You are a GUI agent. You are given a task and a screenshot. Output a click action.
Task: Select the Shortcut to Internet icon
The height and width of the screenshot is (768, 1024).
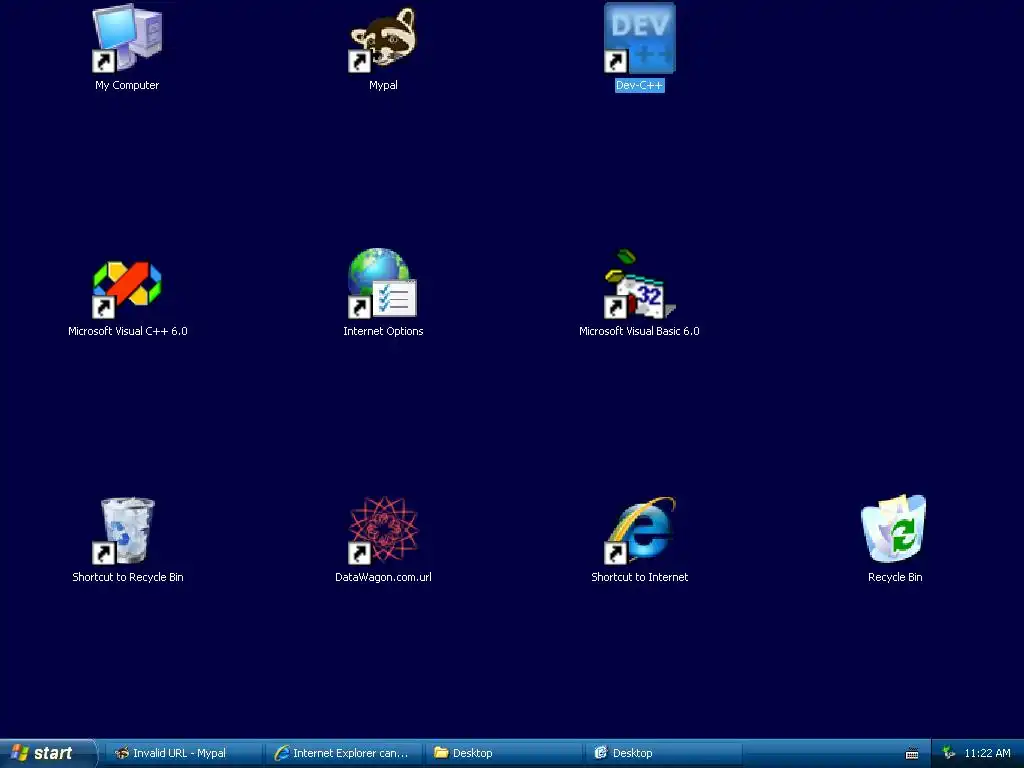click(639, 530)
